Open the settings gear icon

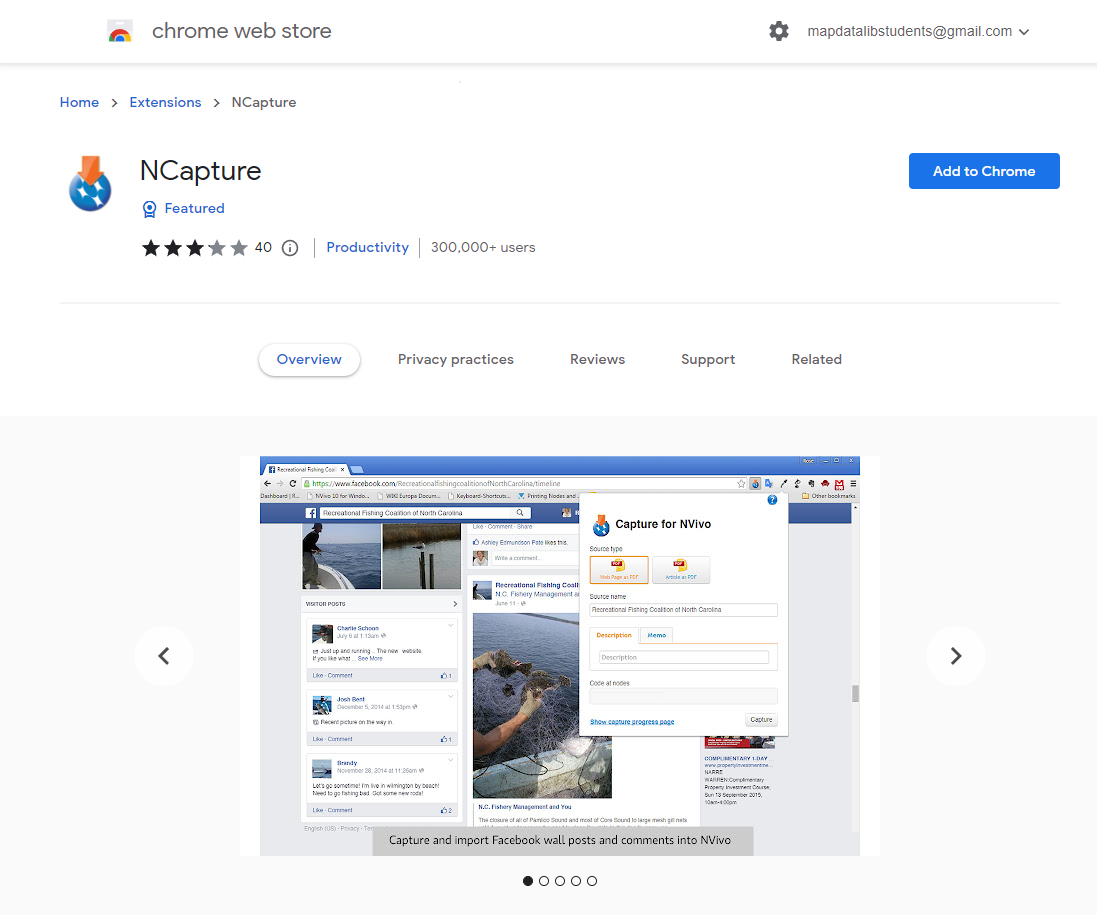(779, 31)
